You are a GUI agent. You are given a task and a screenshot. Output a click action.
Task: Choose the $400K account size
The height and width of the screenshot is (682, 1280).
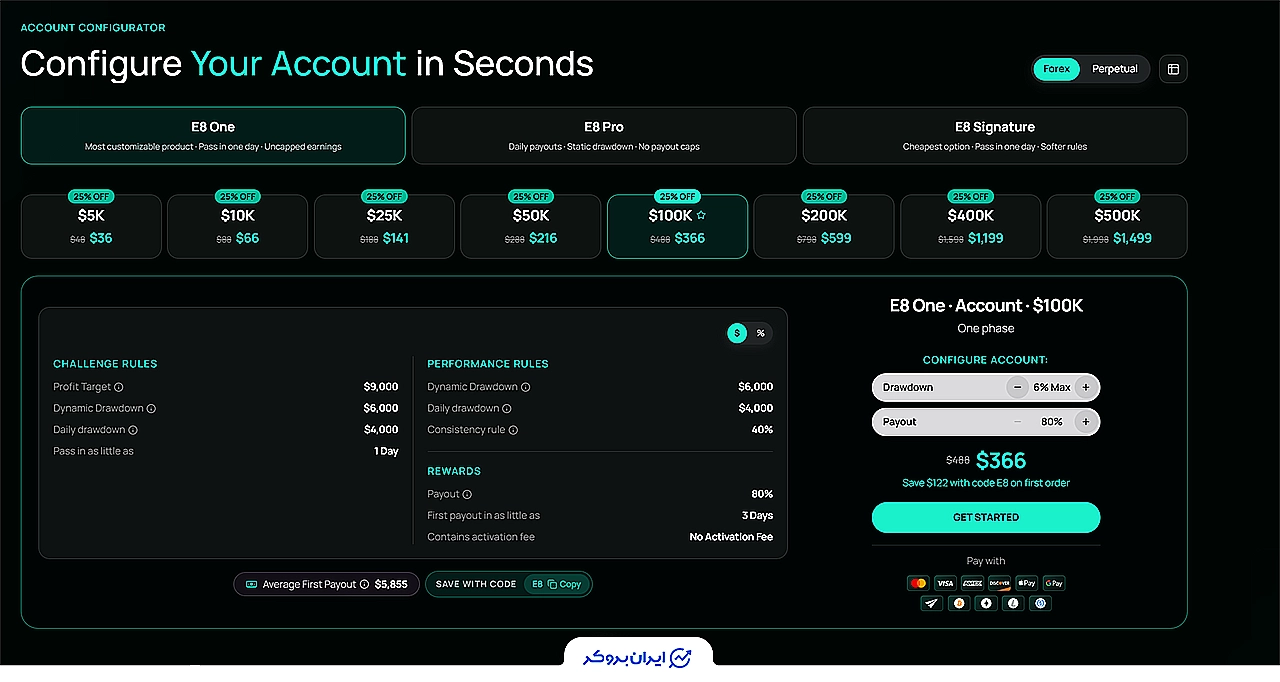pos(971,226)
